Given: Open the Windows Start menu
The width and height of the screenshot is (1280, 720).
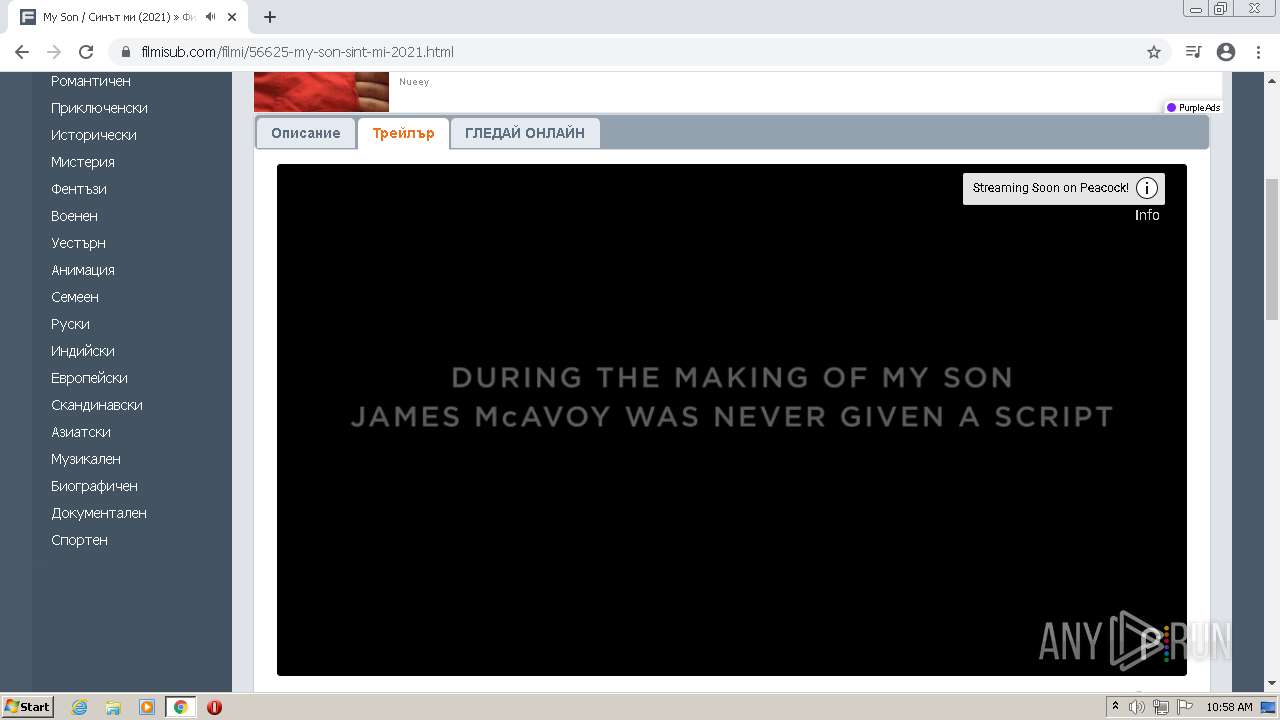Looking at the screenshot, I should pos(27,707).
